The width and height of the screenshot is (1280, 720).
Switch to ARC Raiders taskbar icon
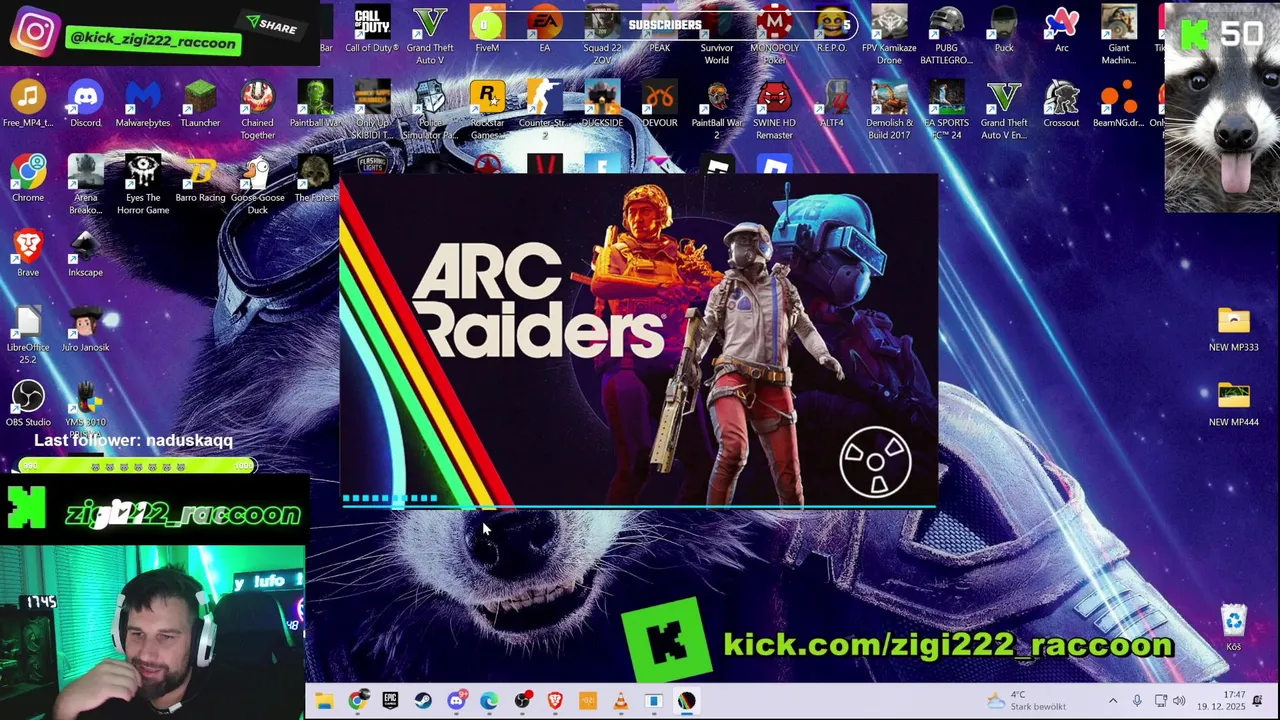[x=686, y=701]
